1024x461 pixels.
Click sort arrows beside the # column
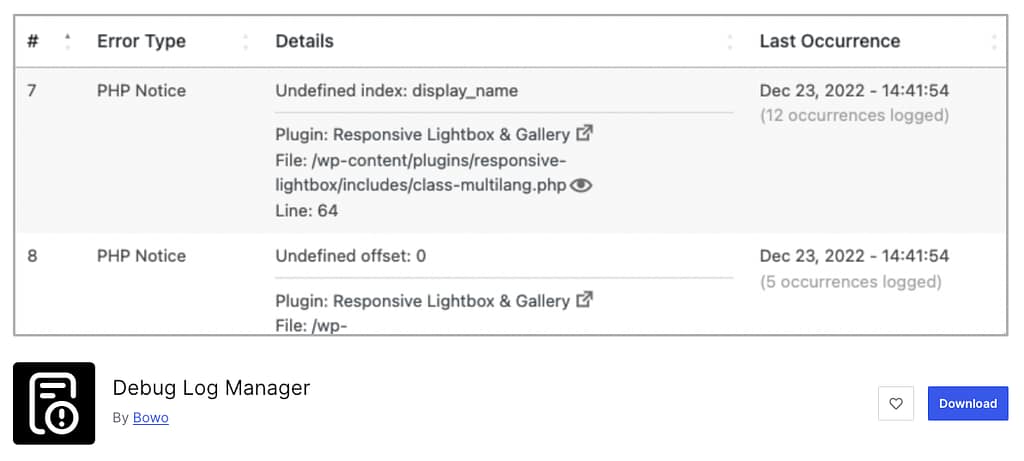(67, 41)
